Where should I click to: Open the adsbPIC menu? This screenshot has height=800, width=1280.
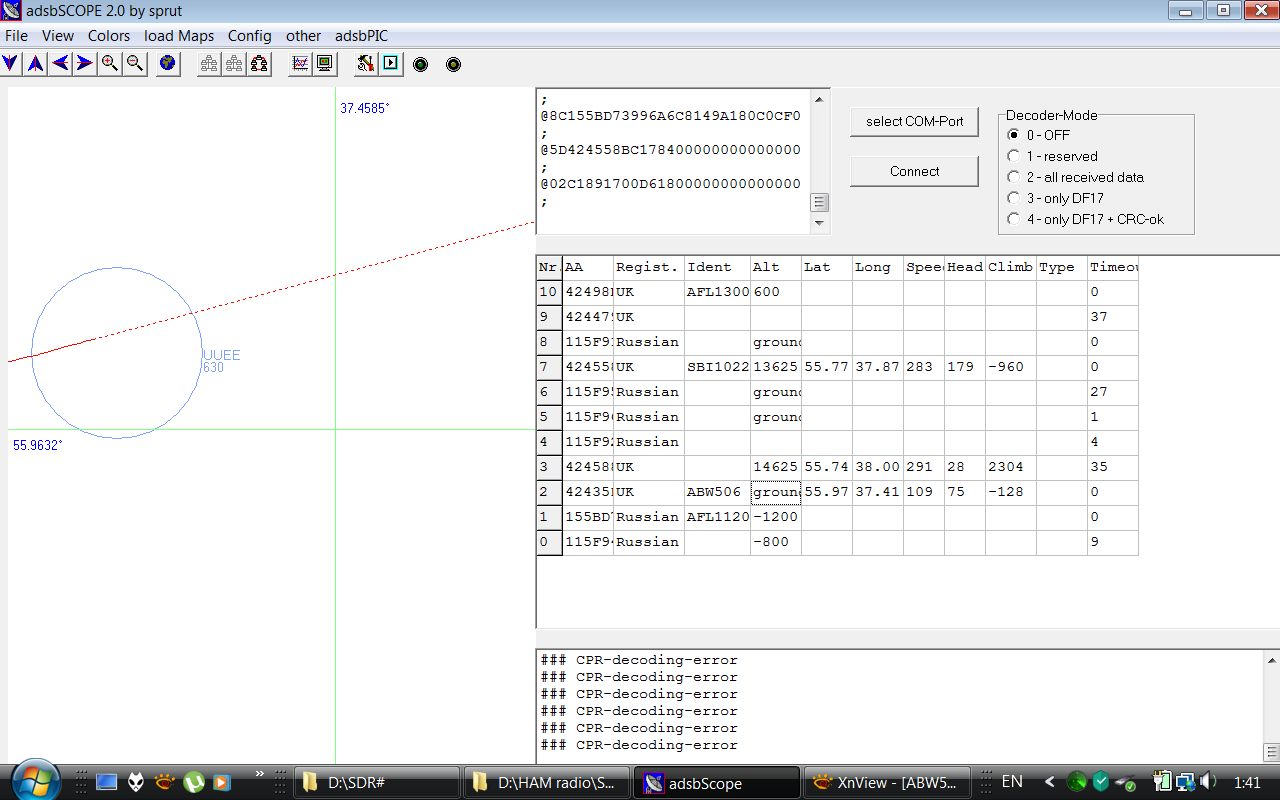pyautogui.click(x=361, y=36)
